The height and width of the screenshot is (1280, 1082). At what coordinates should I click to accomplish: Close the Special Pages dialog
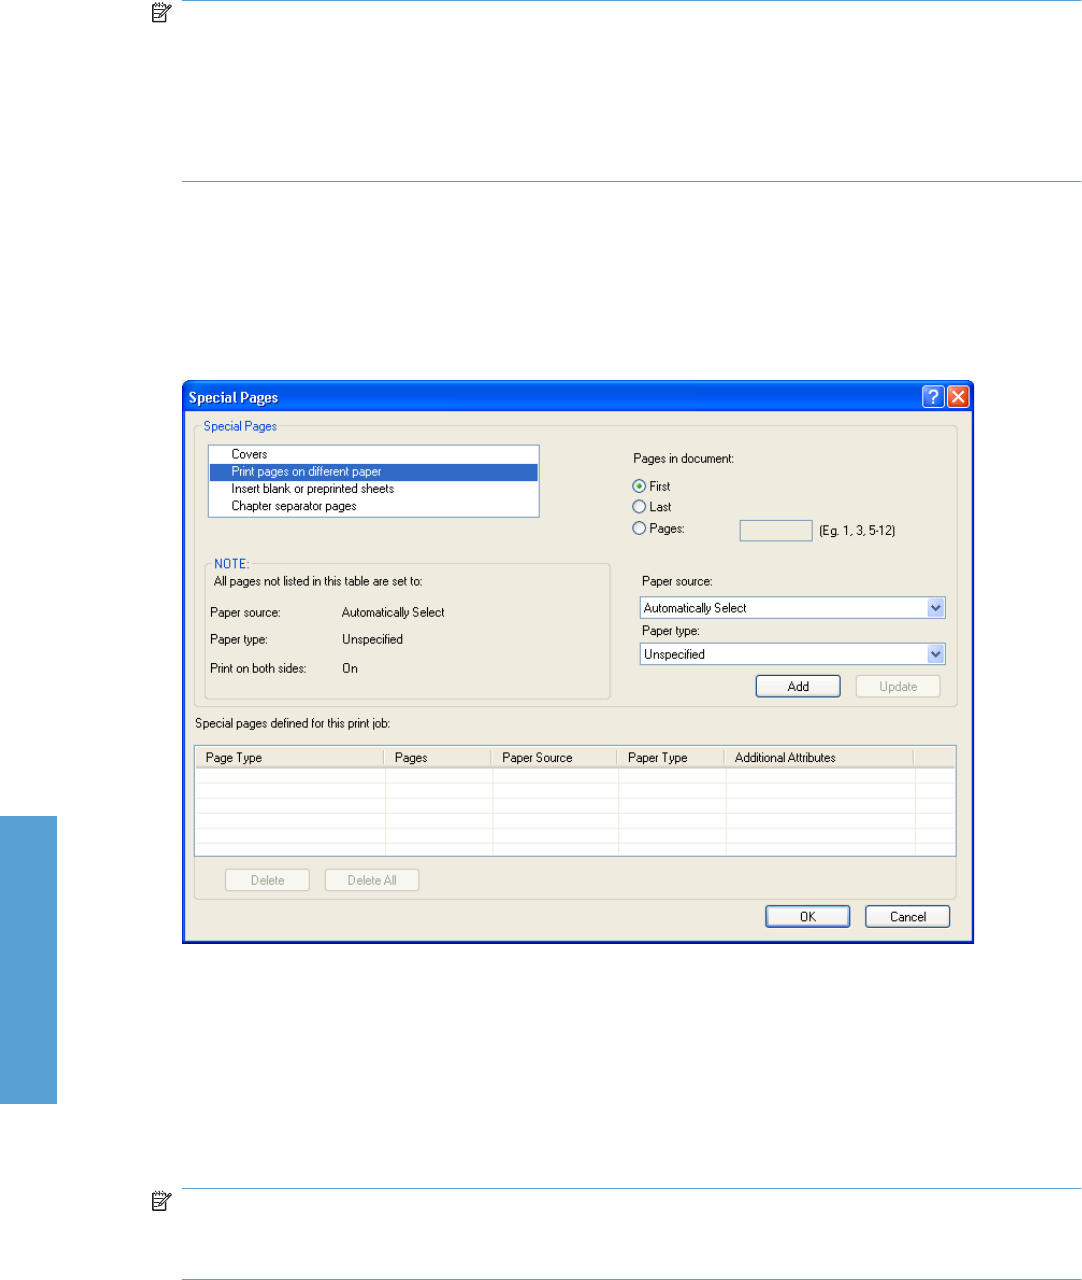click(x=958, y=397)
